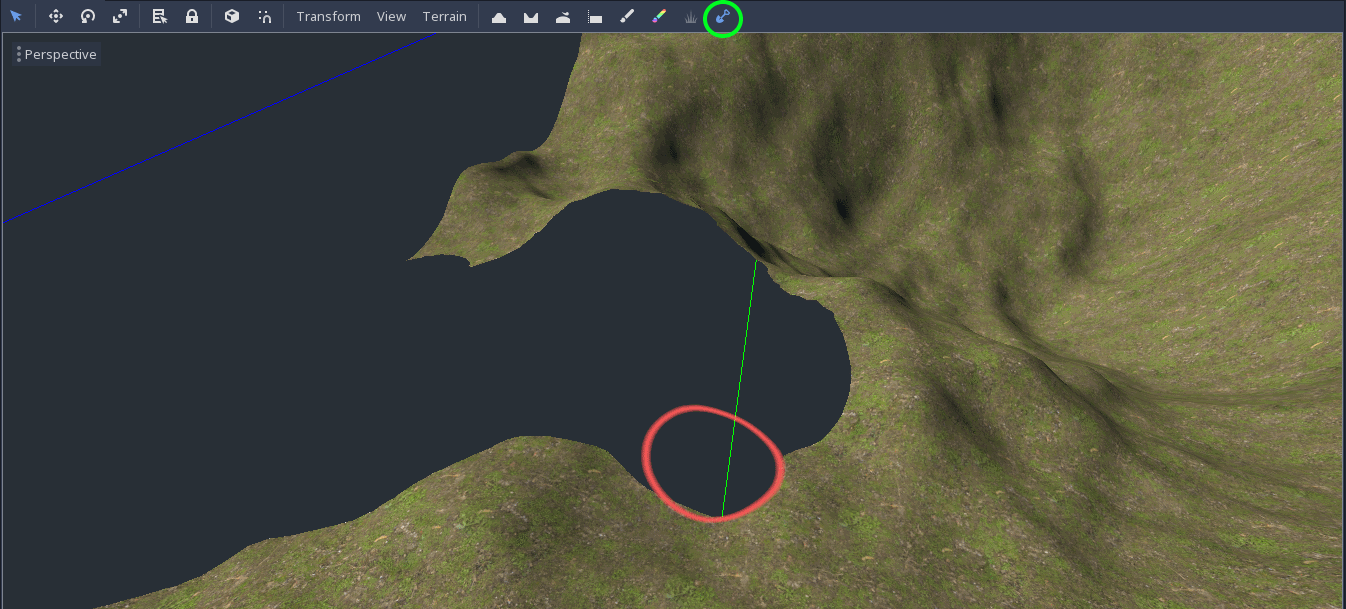Open the Transform menu
This screenshot has height=609, width=1346.
tap(328, 16)
